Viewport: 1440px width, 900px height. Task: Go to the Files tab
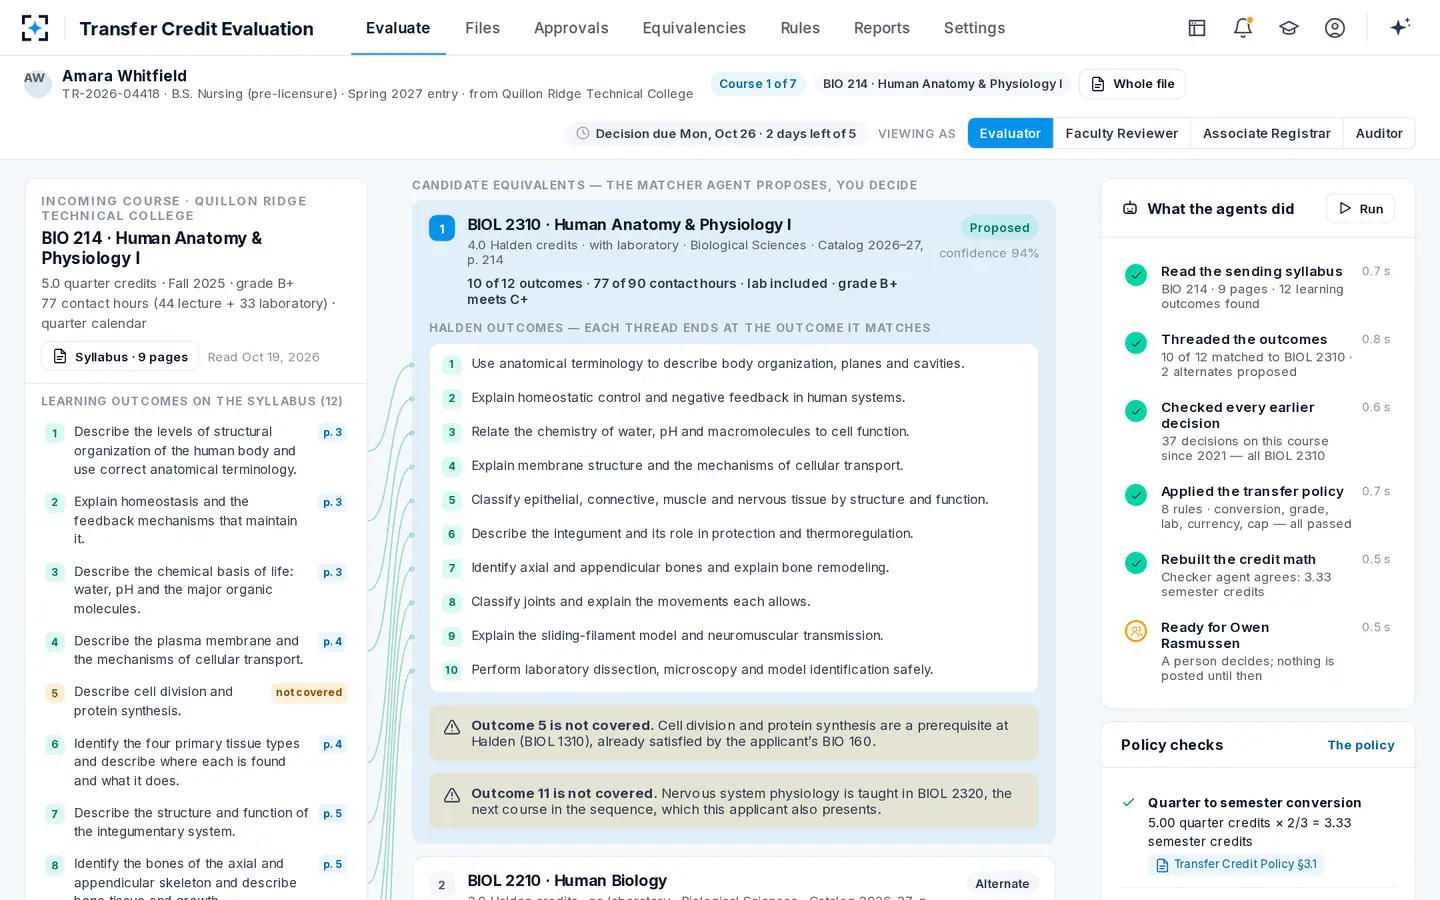pos(482,28)
